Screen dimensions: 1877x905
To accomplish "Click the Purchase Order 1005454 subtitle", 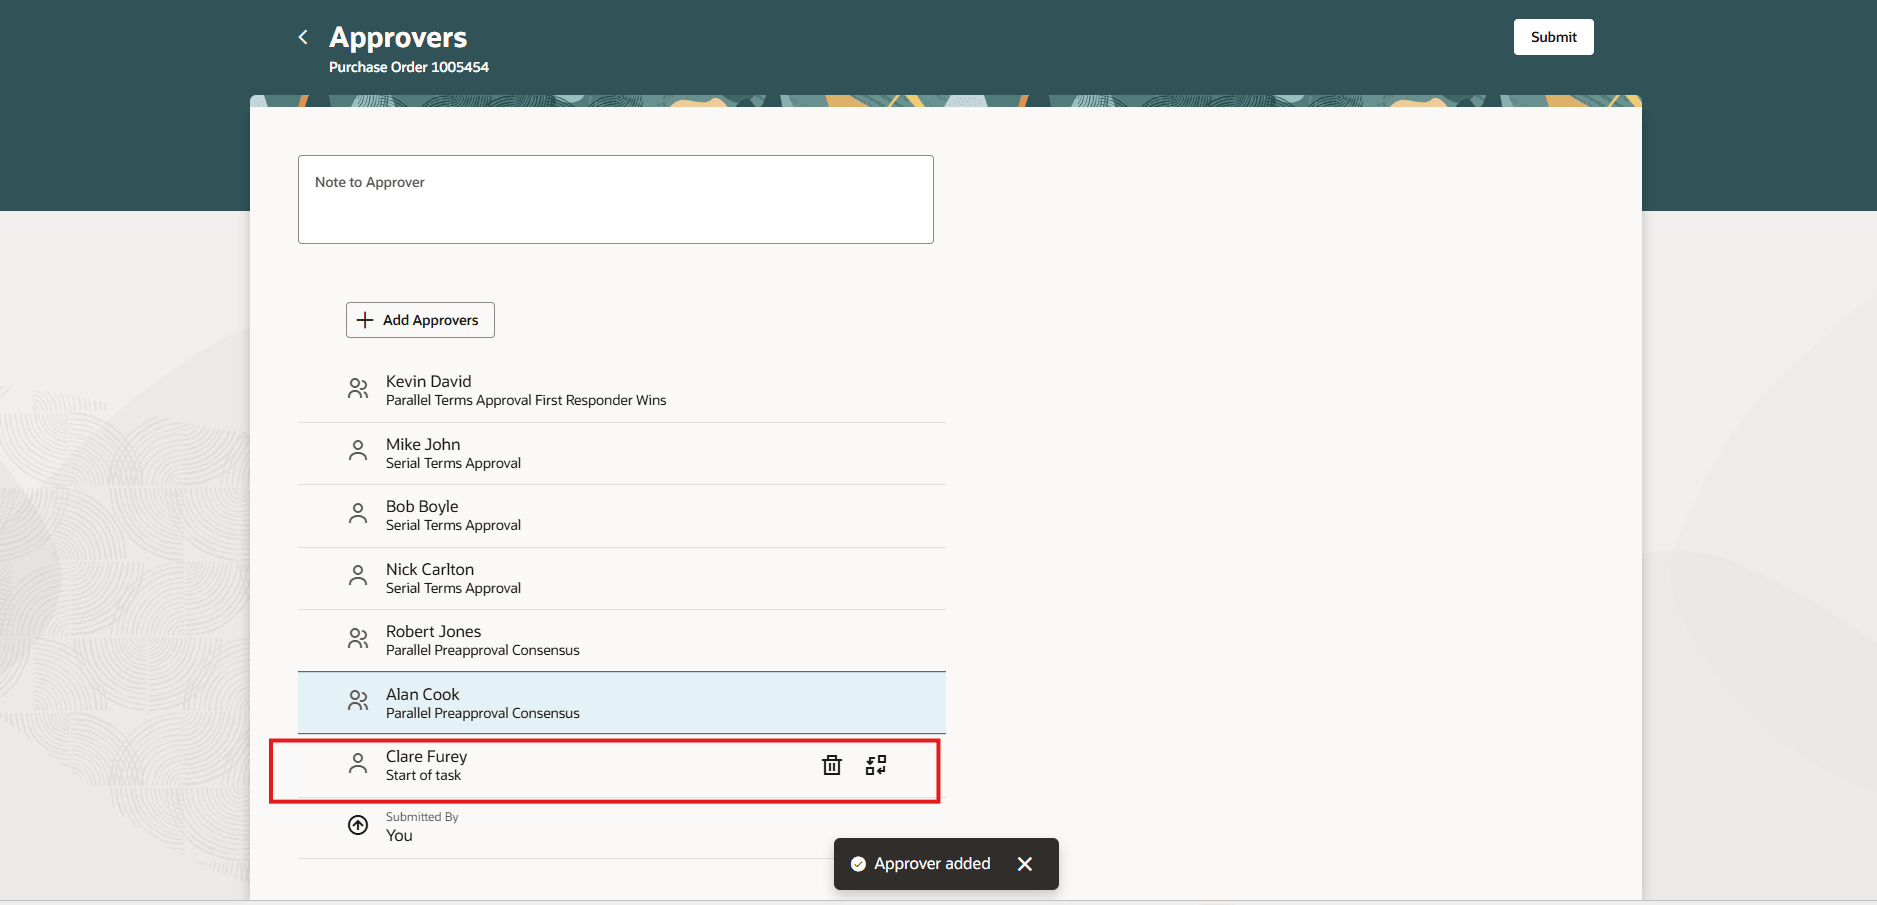I will (x=409, y=67).
